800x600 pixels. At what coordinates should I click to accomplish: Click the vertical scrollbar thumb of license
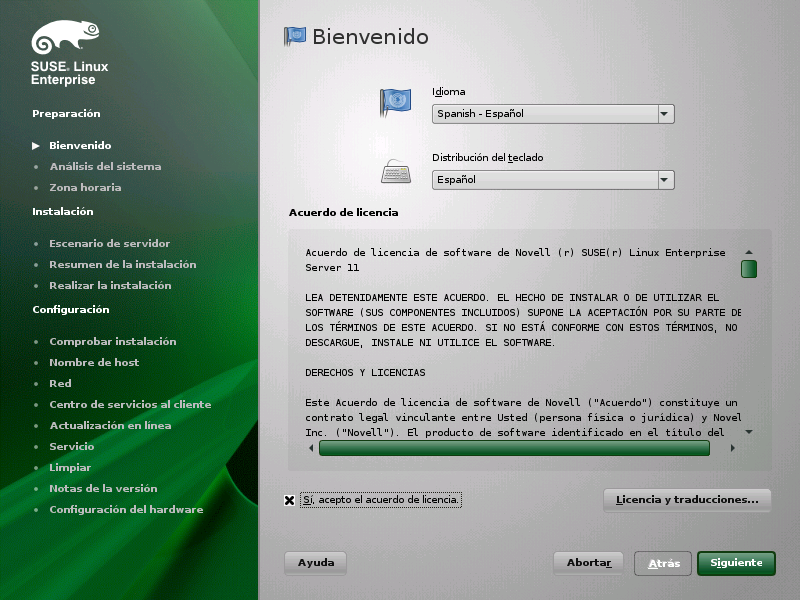point(749,269)
